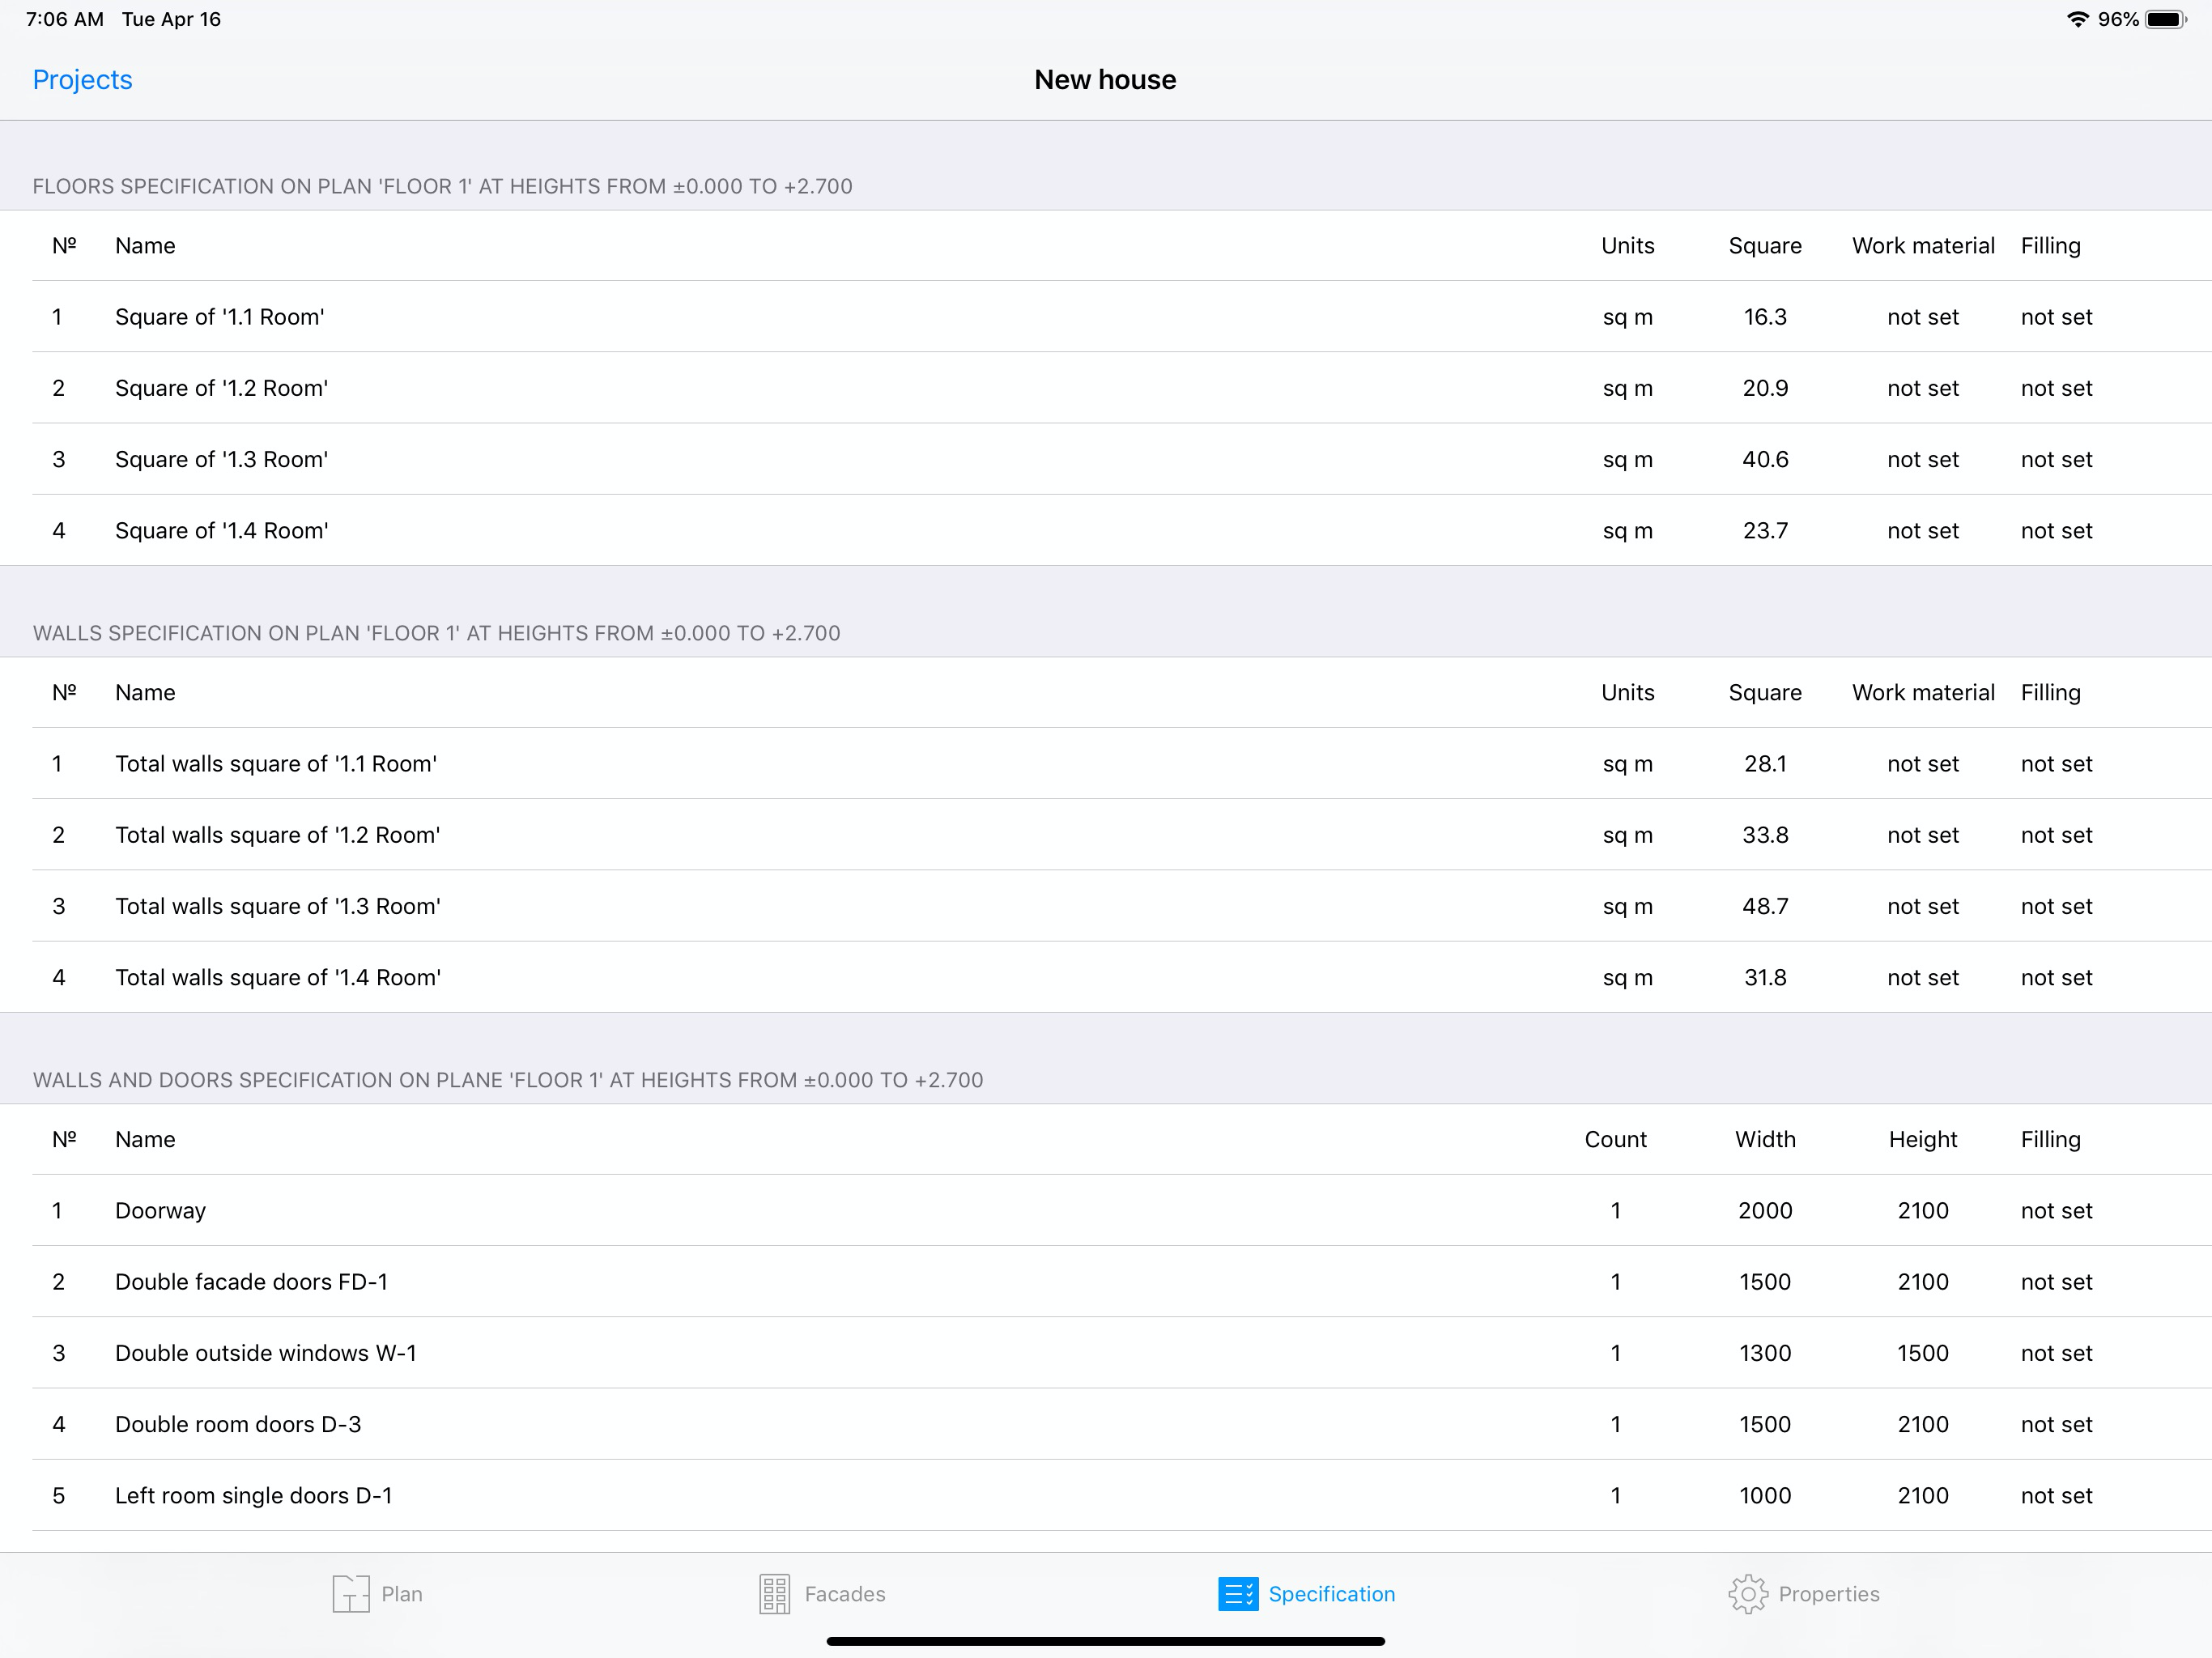
Task: Select row Square of '1.3 Room'
Action: pyautogui.click(x=1106, y=458)
